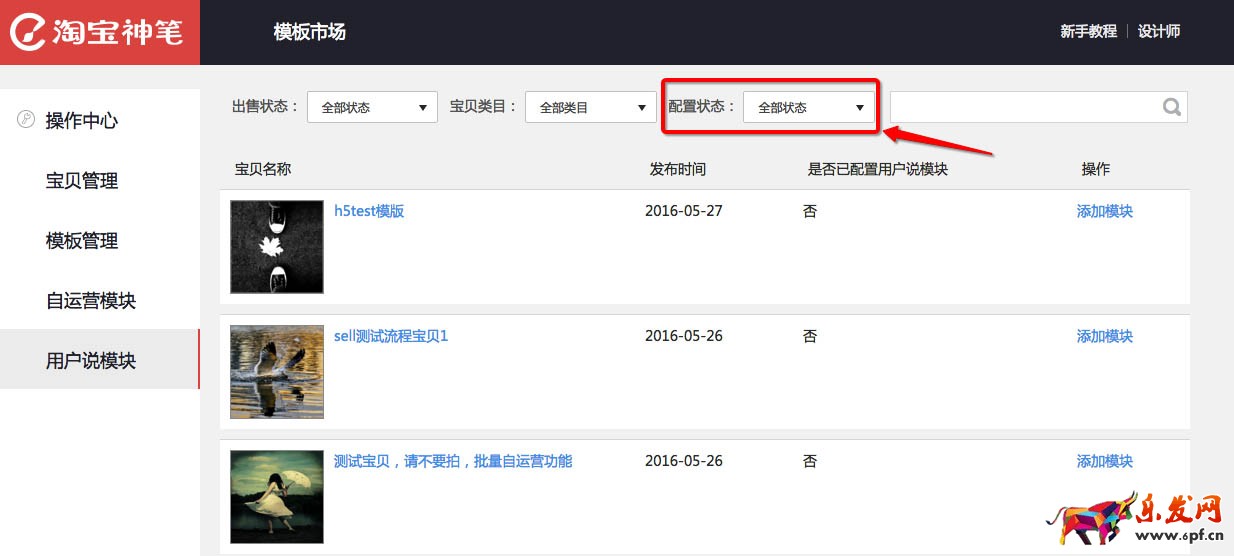Open 自运营模块 in the sidebar
This screenshot has width=1234, height=556.
[91, 301]
